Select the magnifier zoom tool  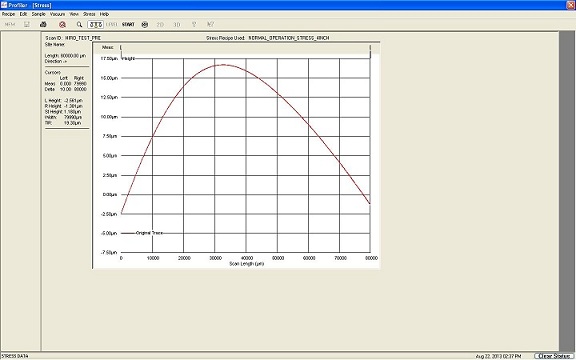point(79,25)
